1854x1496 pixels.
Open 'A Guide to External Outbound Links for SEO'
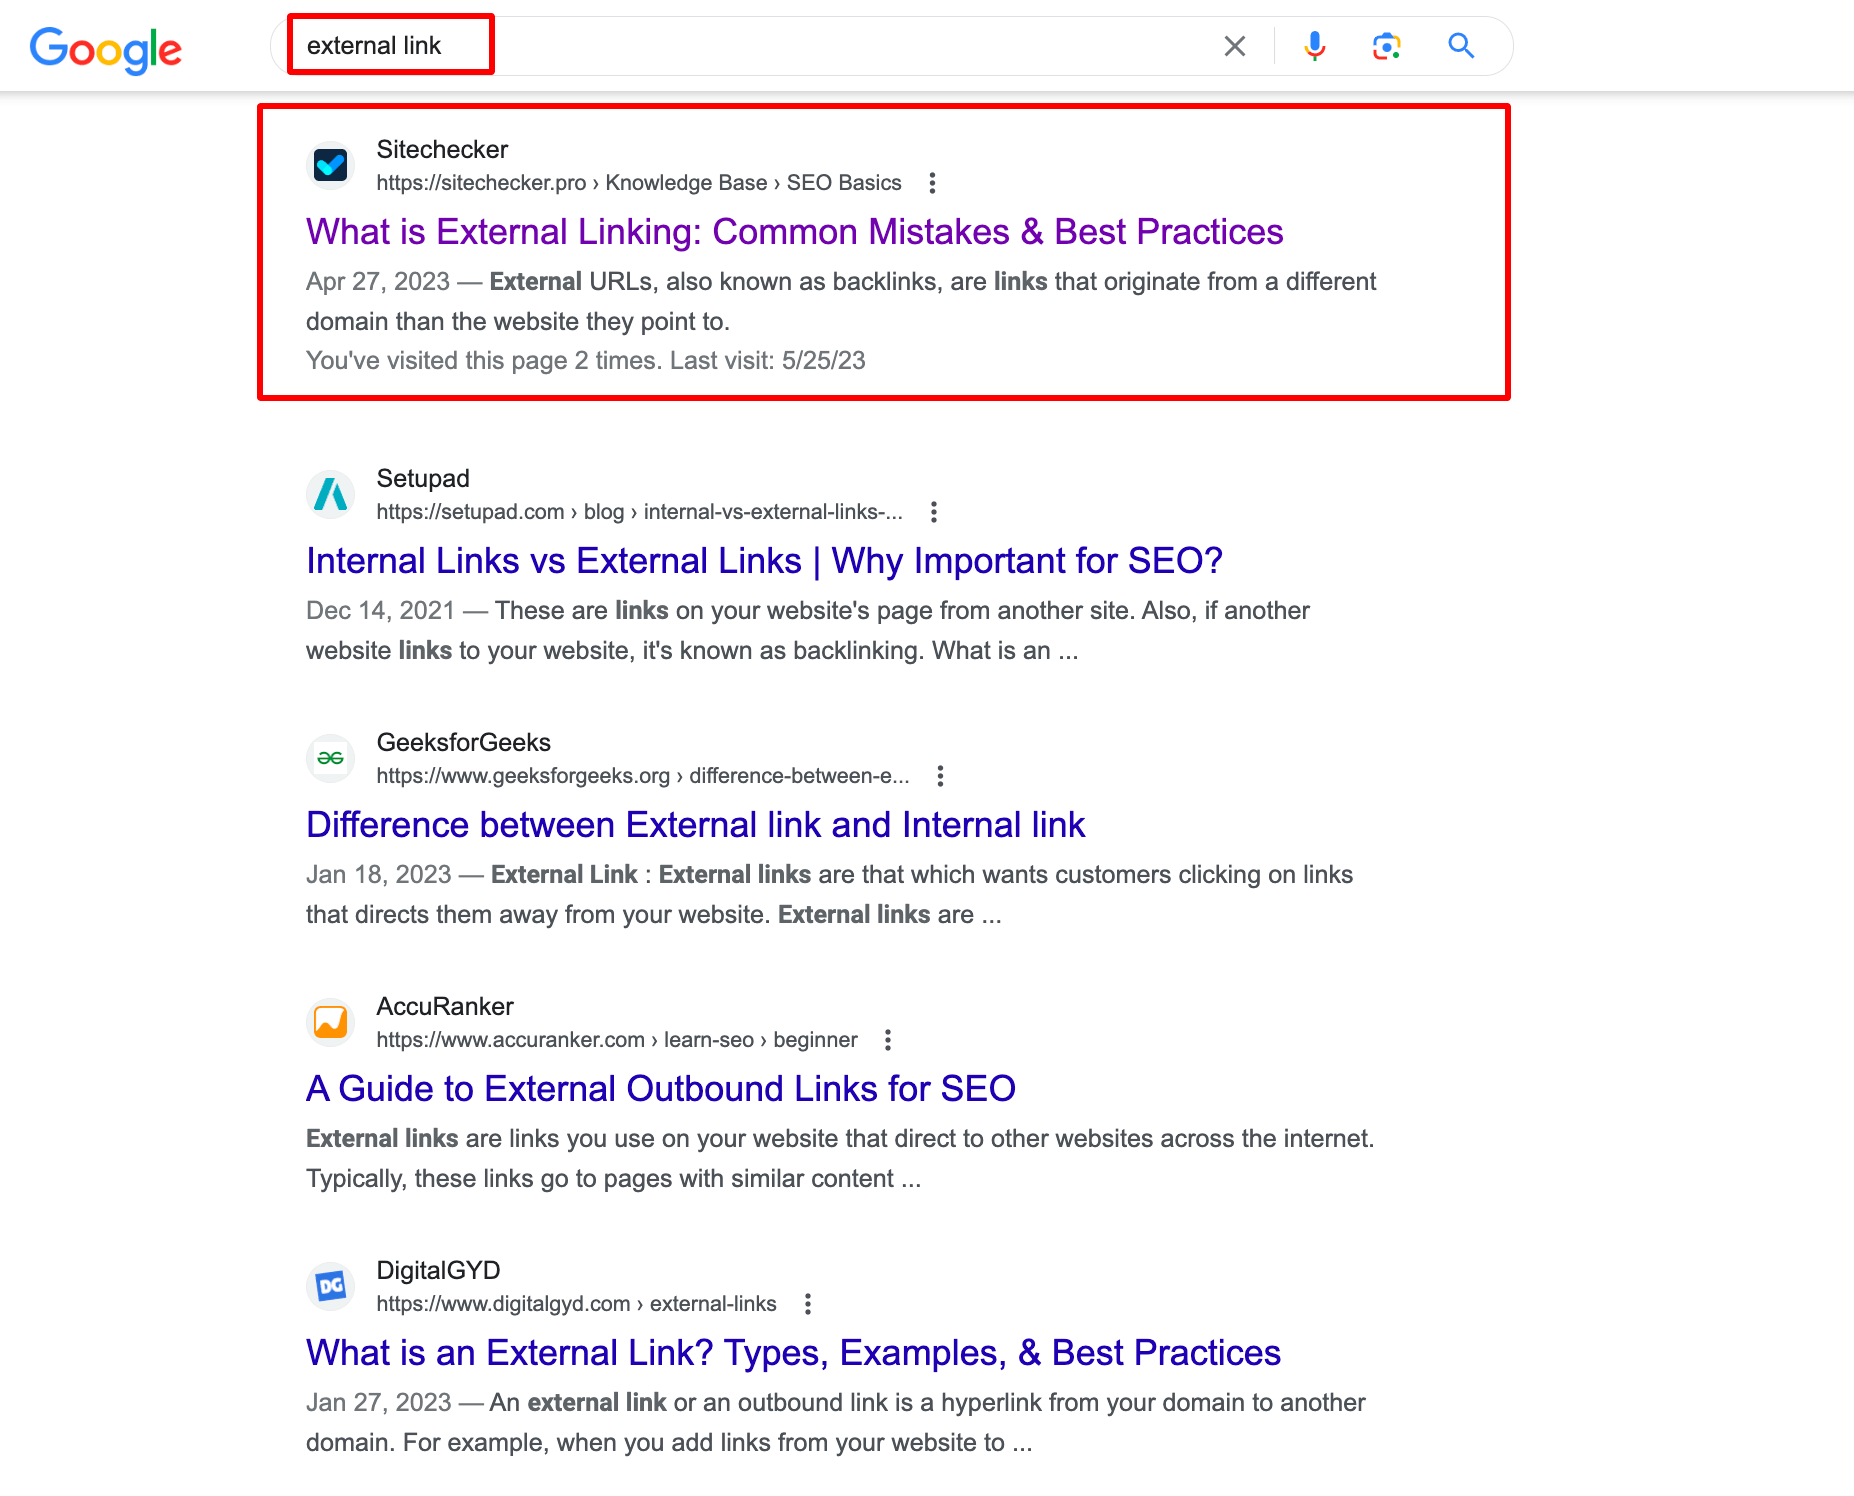661,1089
